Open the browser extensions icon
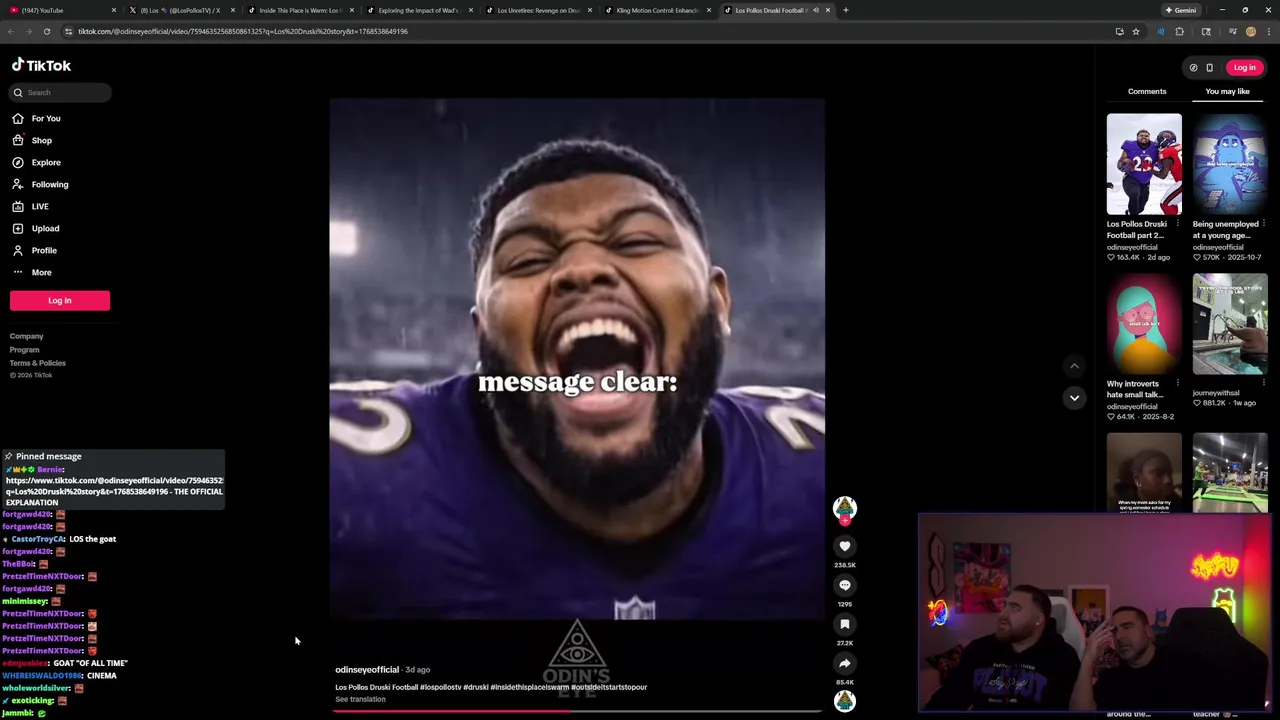Screen dimensions: 1280x720 [x=1179, y=31]
